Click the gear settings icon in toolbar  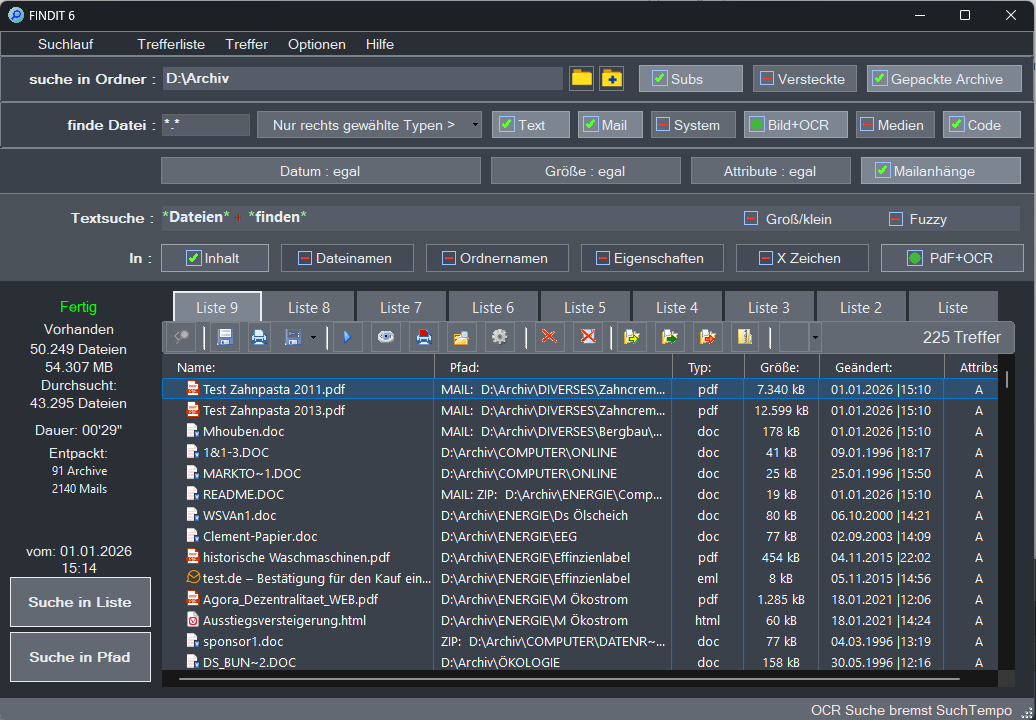click(499, 337)
